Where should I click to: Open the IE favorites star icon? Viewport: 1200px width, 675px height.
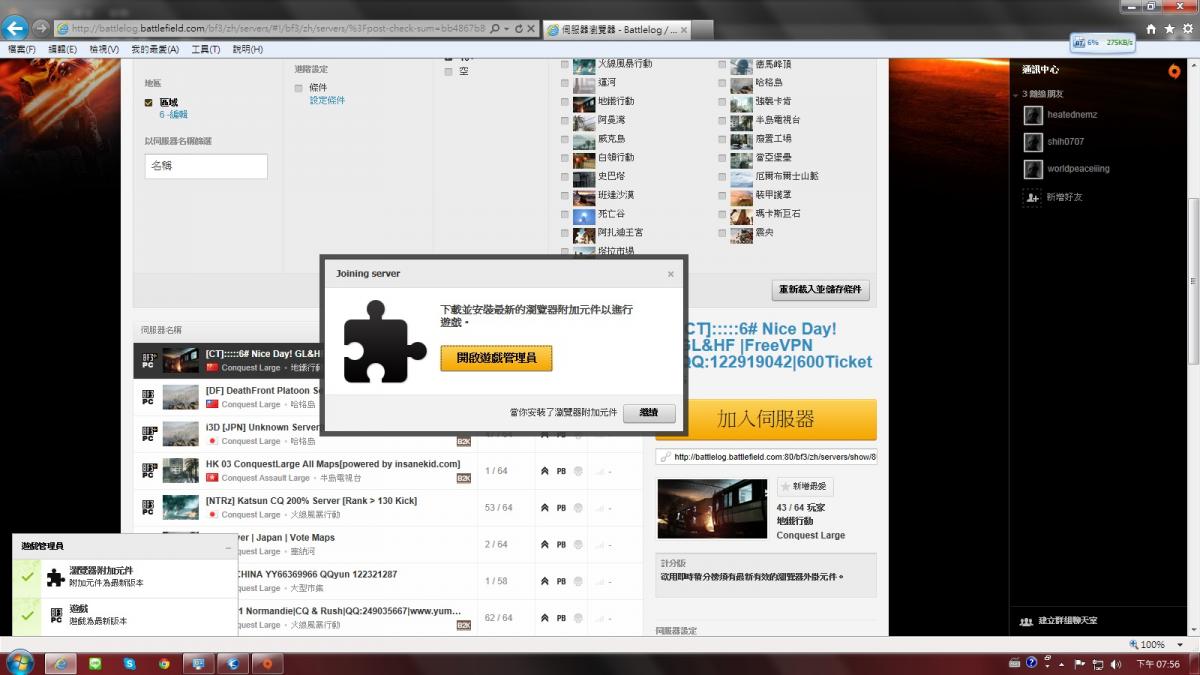click(x=1169, y=29)
